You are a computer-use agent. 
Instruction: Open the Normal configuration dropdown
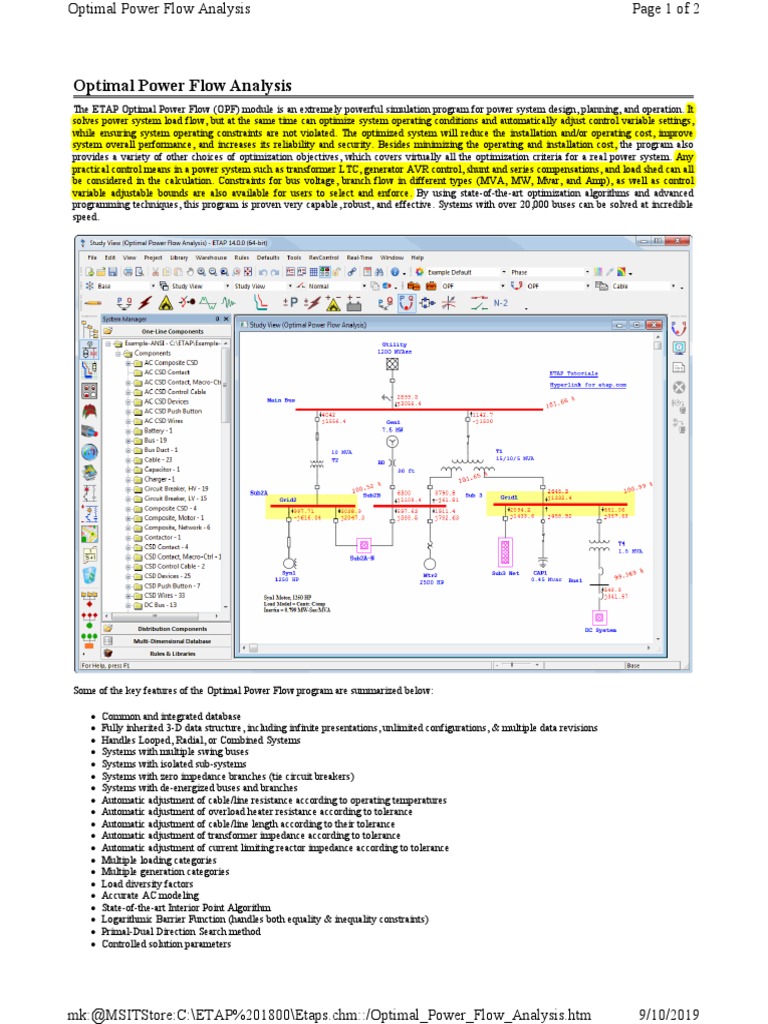(364, 286)
